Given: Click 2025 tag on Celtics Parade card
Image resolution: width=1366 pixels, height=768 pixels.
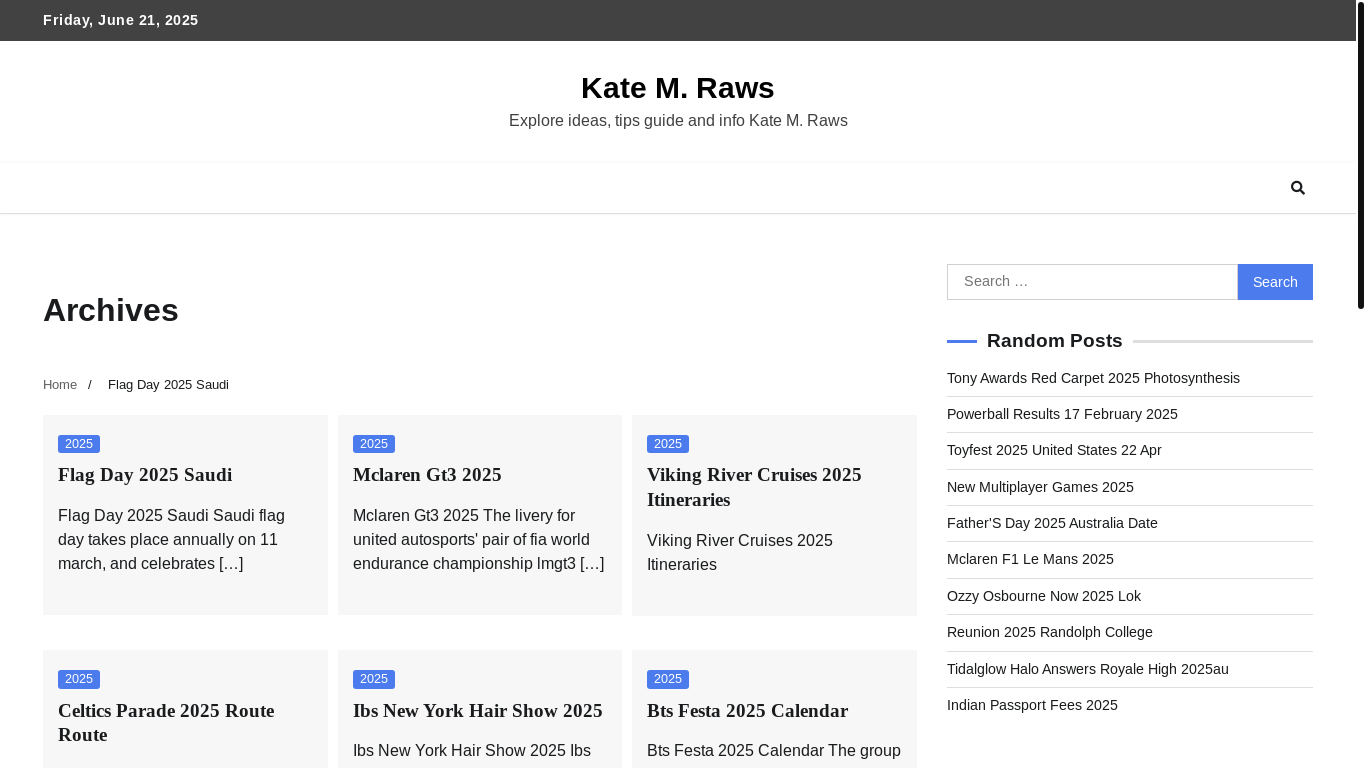Looking at the screenshot, I should [79, 679].
